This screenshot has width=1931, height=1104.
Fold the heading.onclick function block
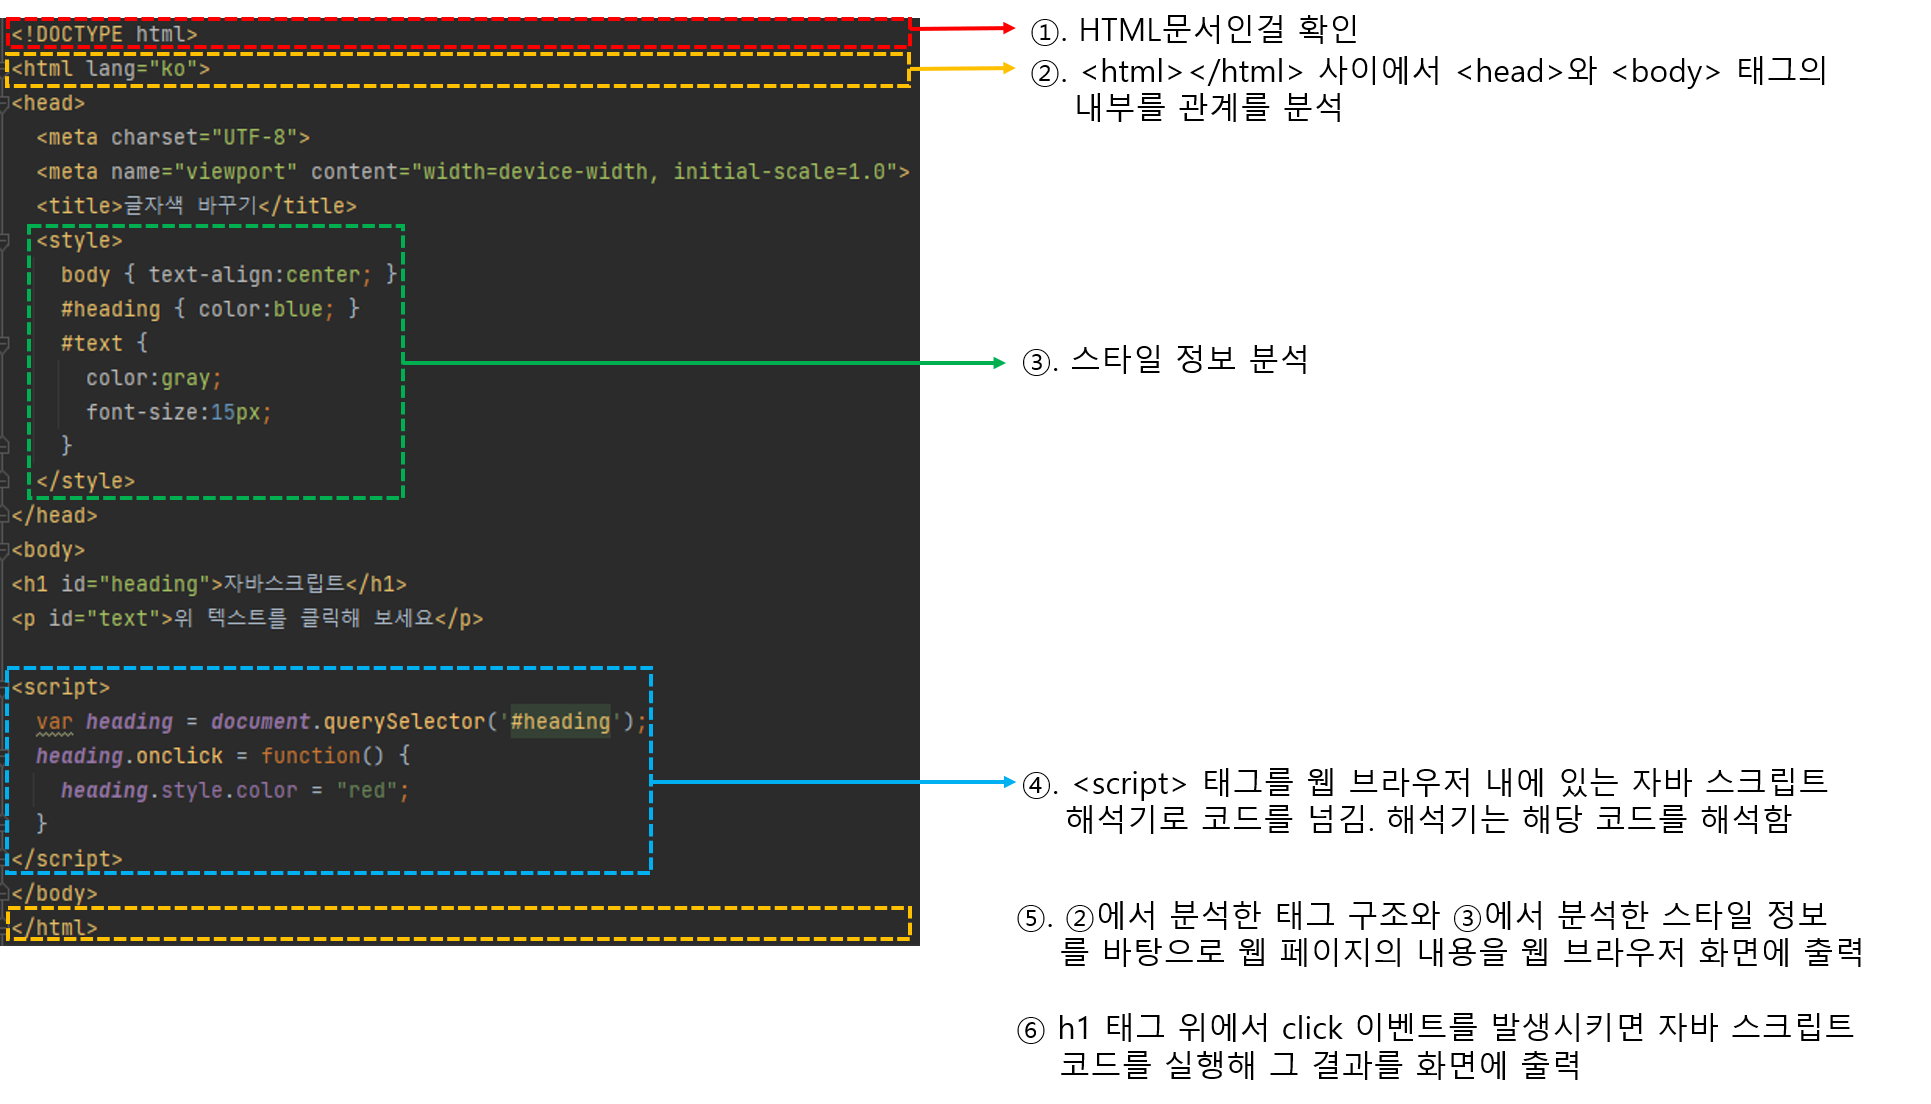(5, 756)
